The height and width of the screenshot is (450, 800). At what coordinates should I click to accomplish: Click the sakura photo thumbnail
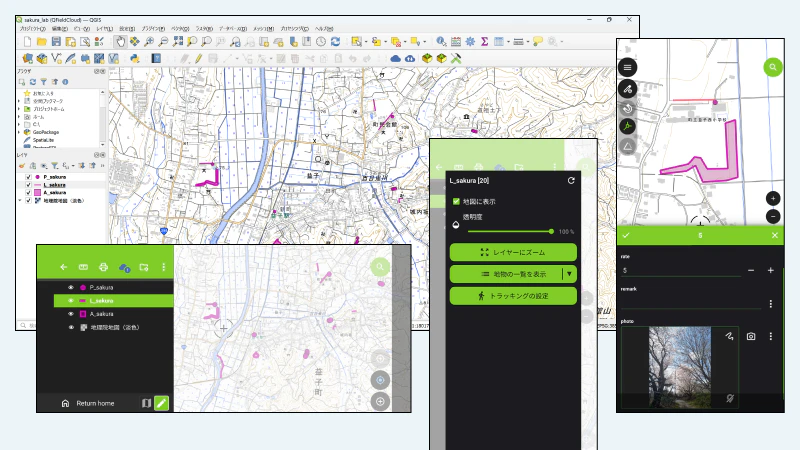pyautogui.click(x=680, y=367)
